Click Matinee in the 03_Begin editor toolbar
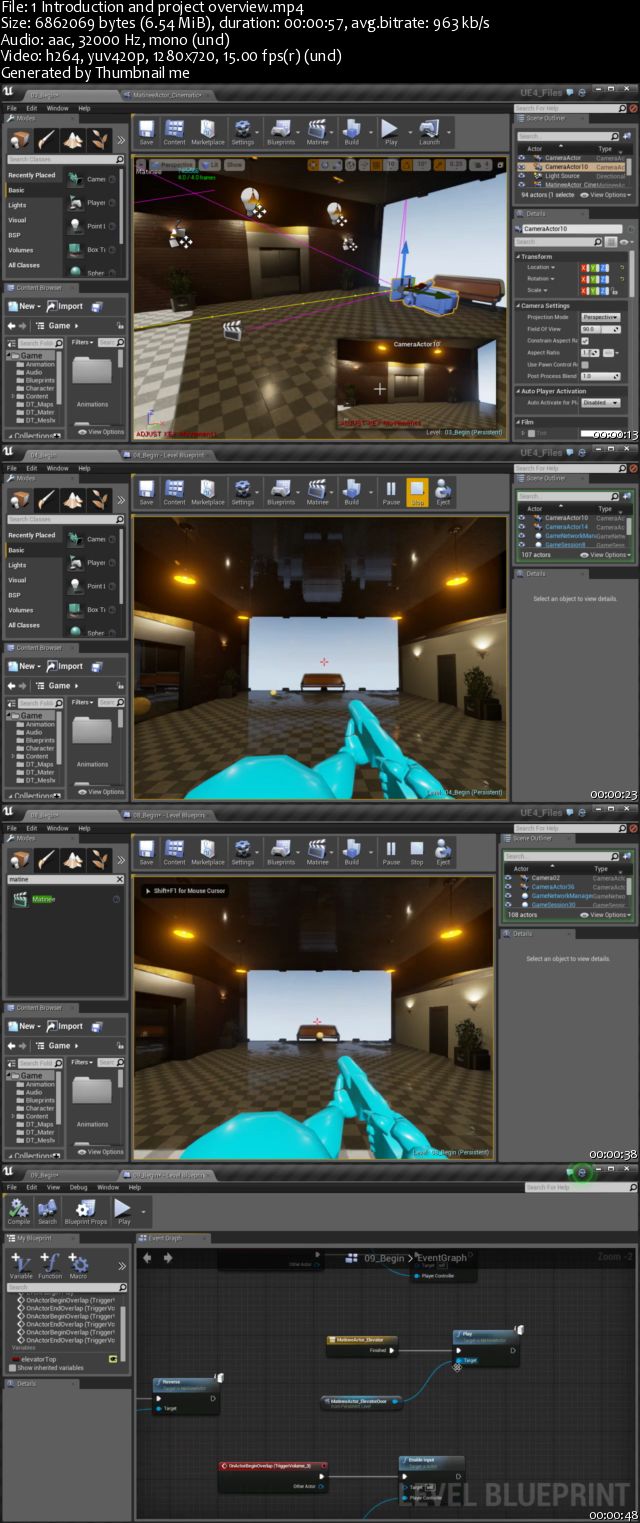The image size is (640, 1523). [317, 132]
